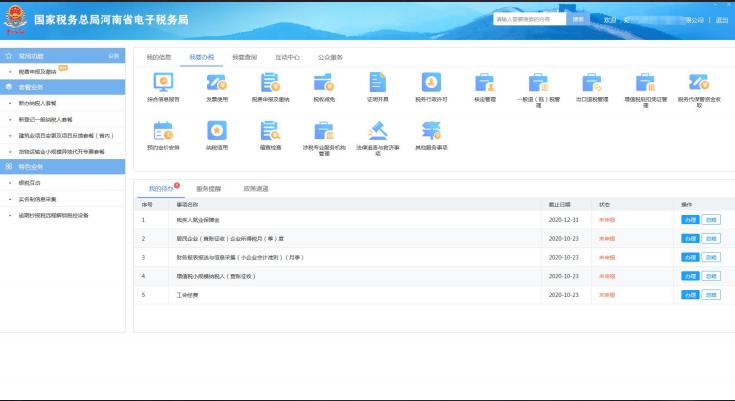
Task: Select the 服务提醒 tab
Action: tap(209, 189)
